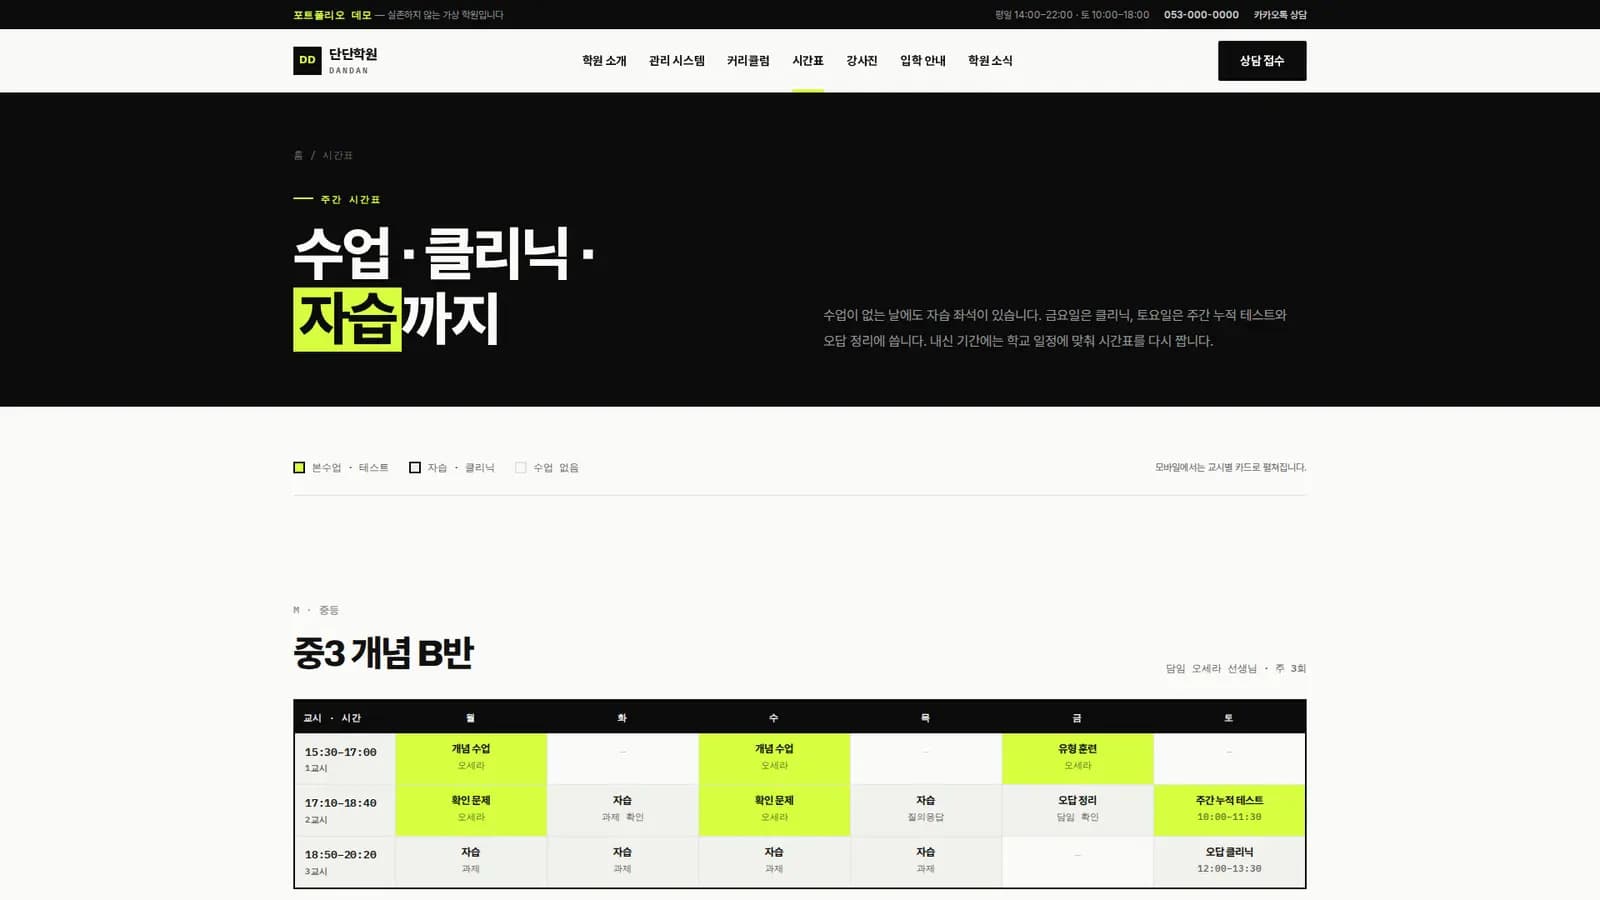
Task: Go to 관리 시스템 page
Action: 677,61
